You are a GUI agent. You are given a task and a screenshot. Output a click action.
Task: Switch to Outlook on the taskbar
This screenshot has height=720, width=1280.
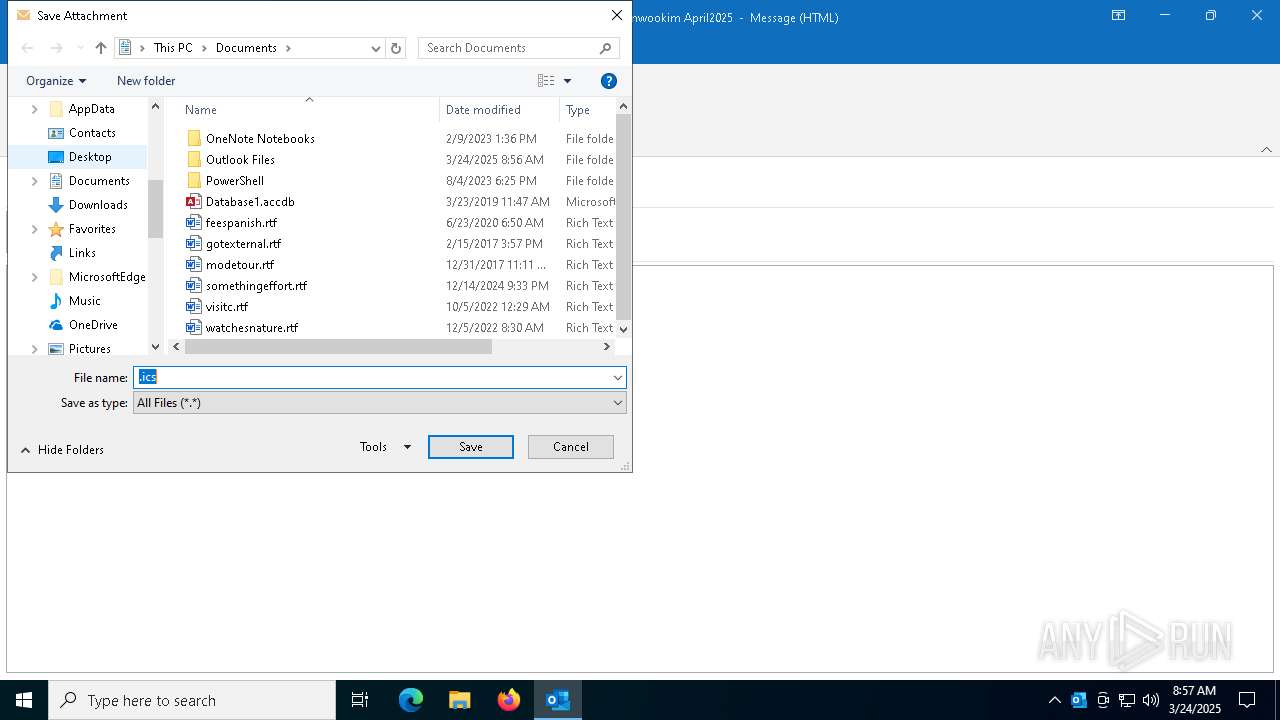[x=558, y=700]
